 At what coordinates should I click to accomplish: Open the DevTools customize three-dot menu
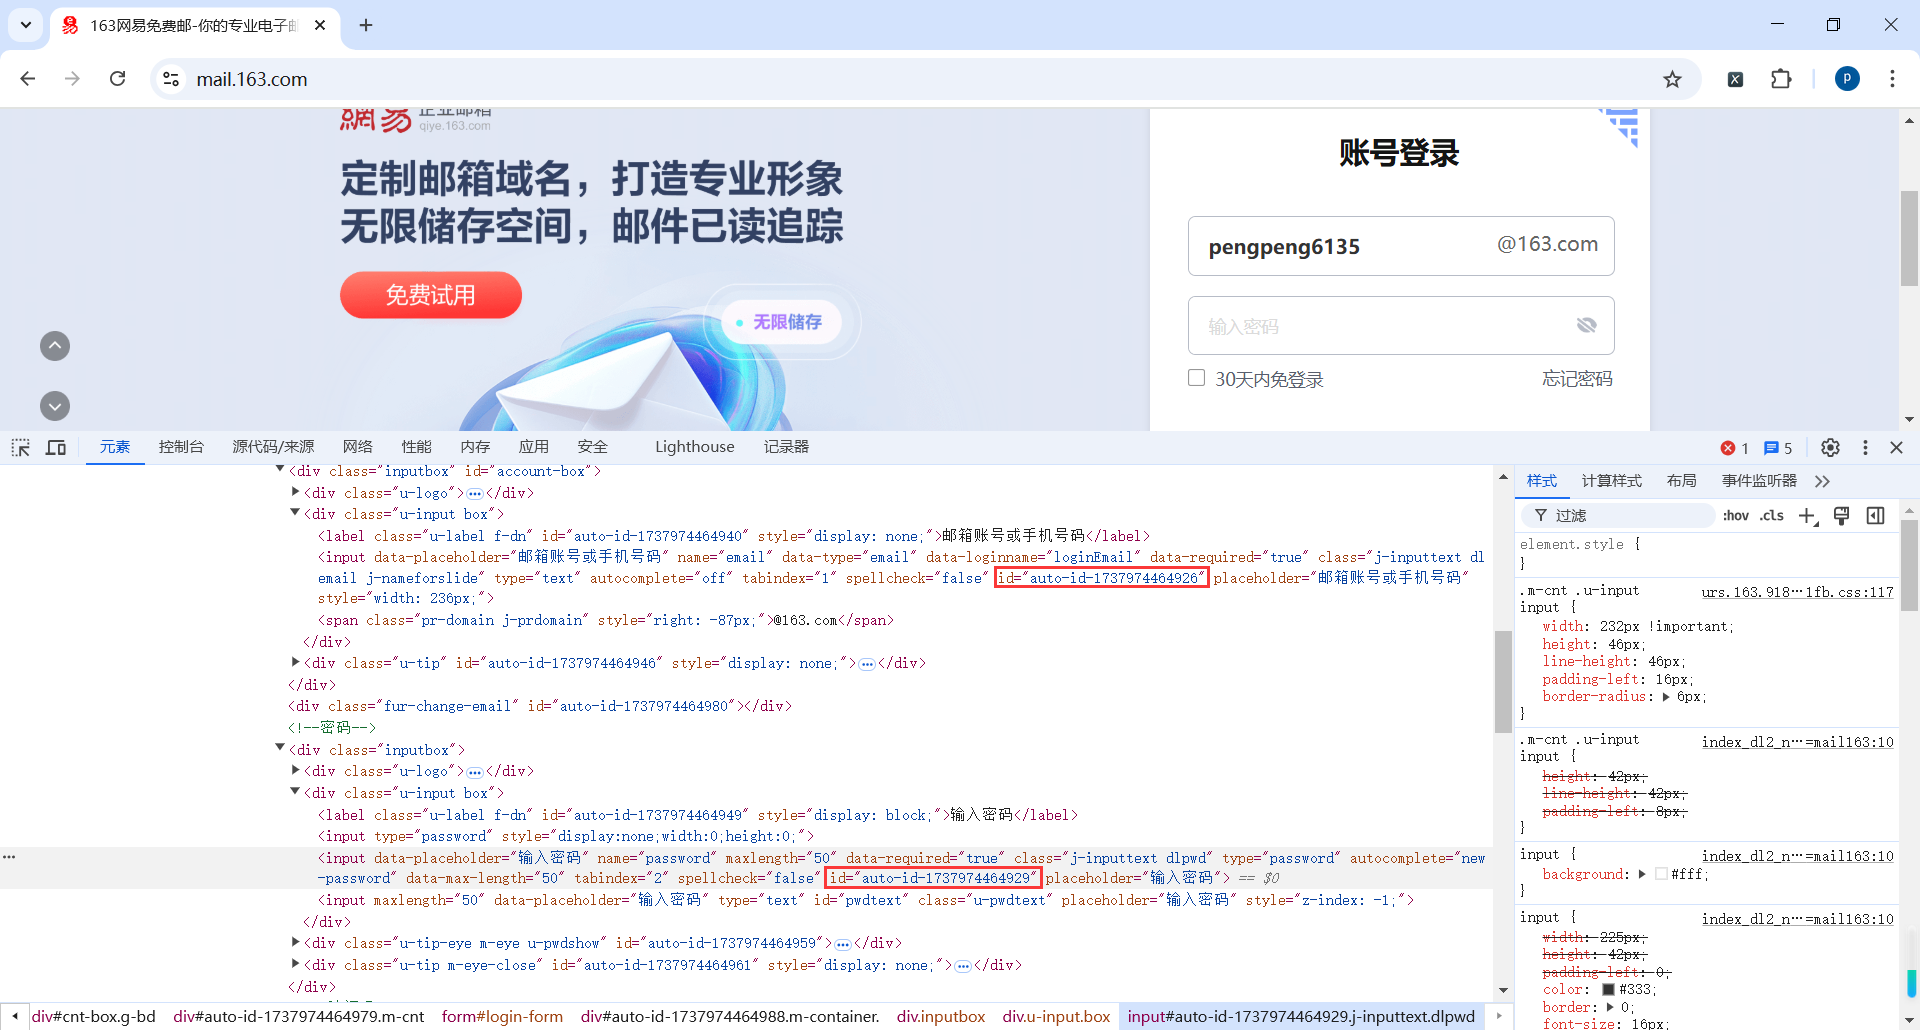pos(1865,448)
